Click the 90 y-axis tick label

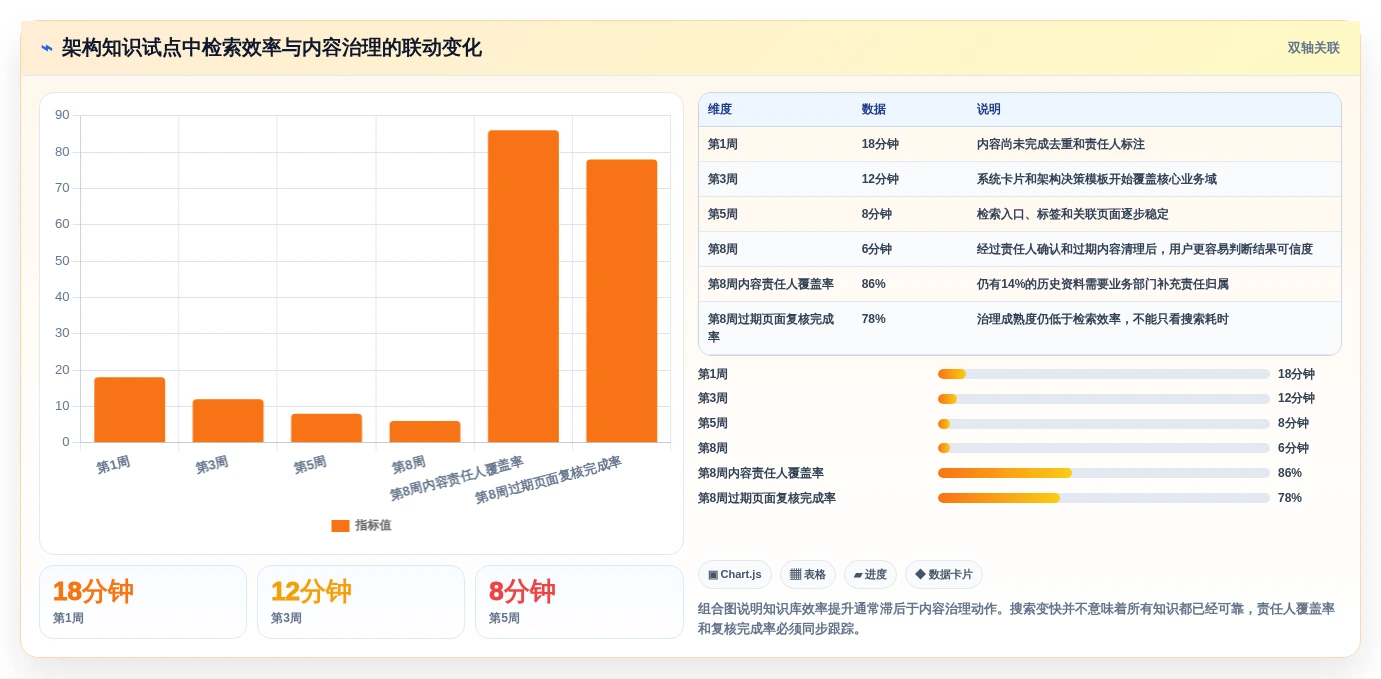[62, 115]
